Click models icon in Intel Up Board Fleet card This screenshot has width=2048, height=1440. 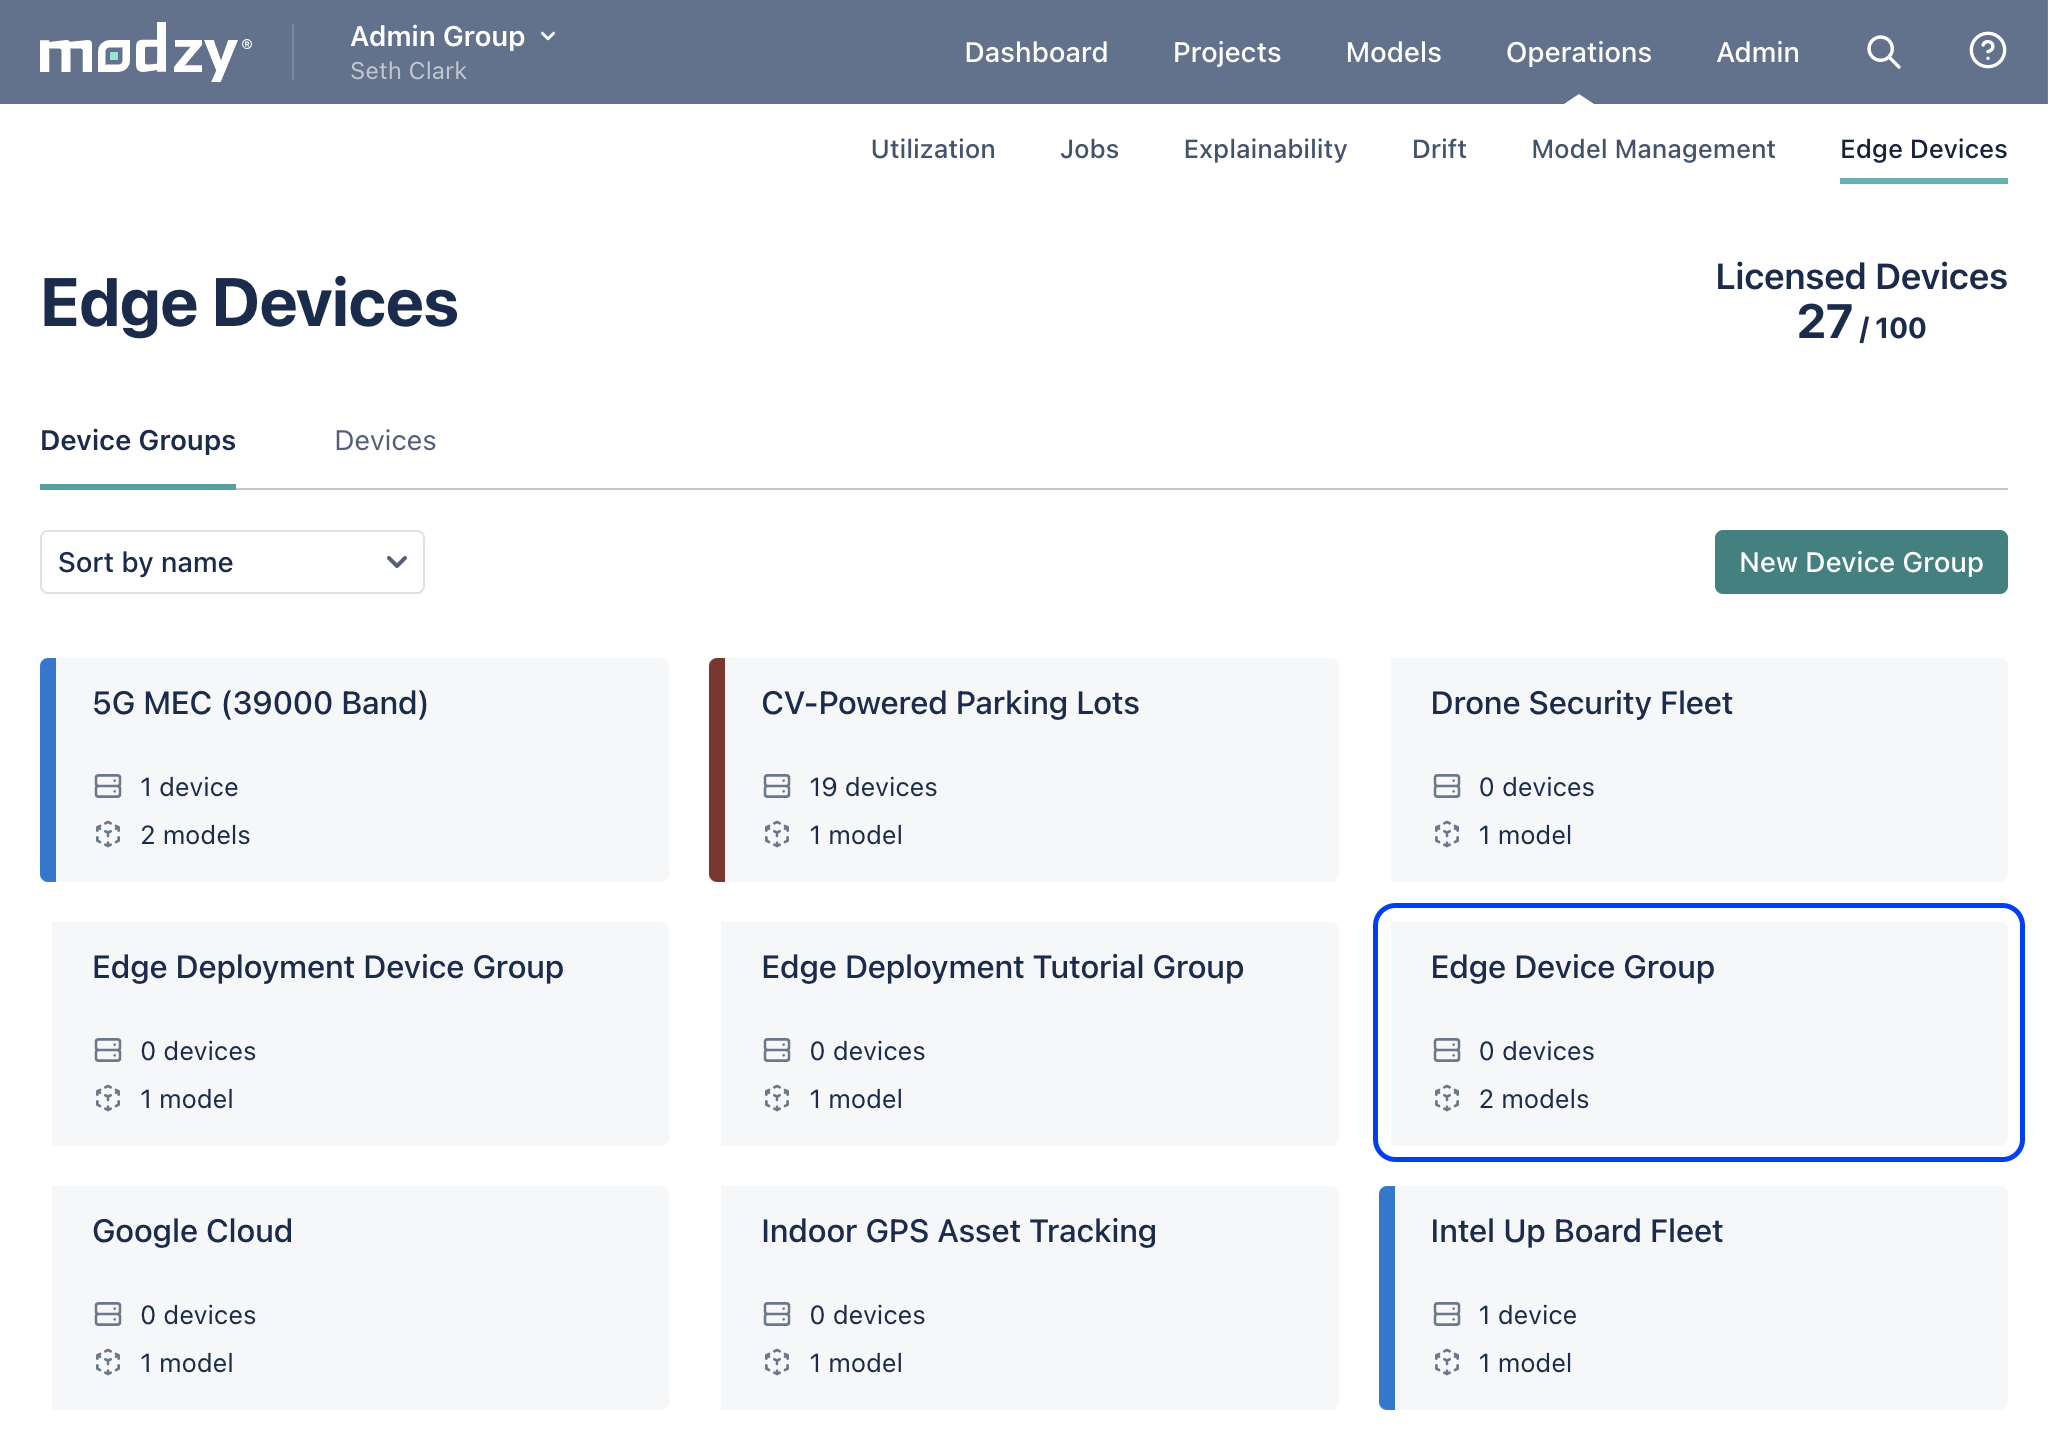1446,1362
